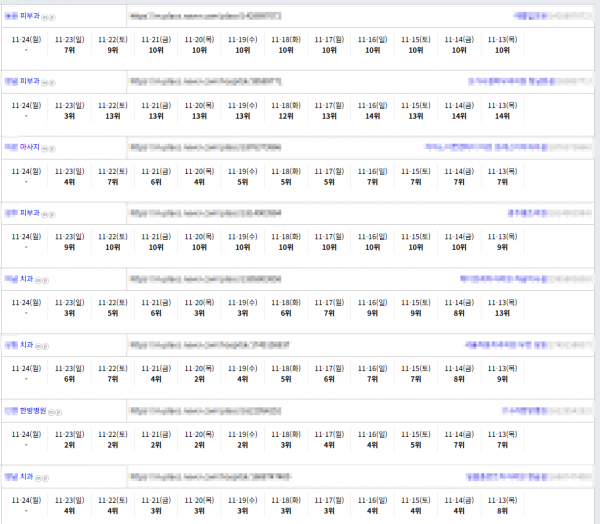
Task: Select the 11-13 cell showing 13위
Action: 502,308
